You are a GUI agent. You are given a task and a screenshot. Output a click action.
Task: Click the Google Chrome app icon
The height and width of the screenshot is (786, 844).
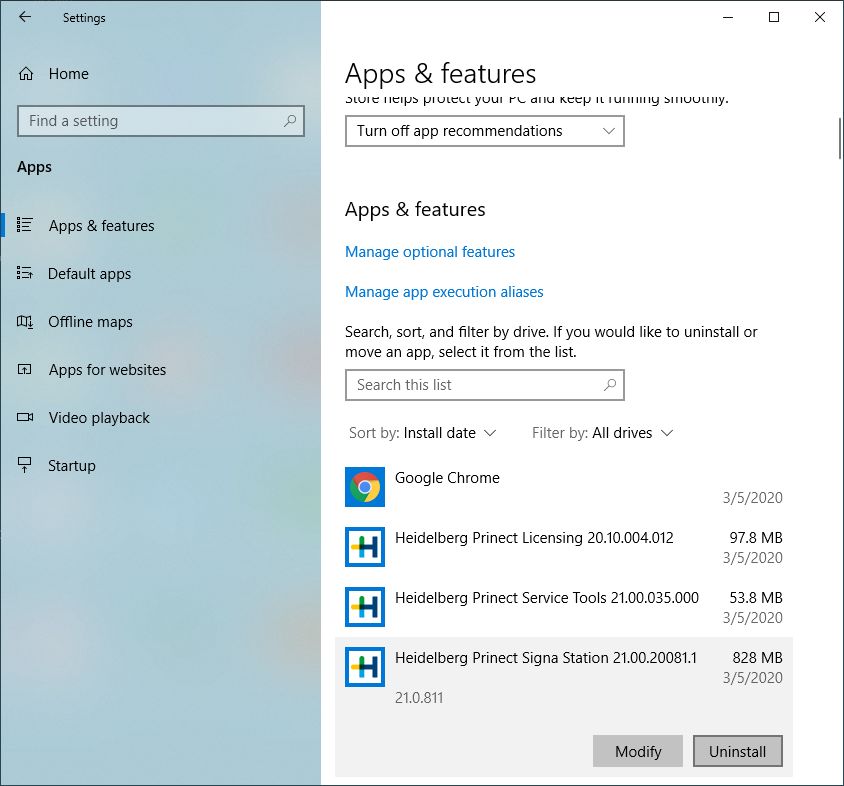365,487
